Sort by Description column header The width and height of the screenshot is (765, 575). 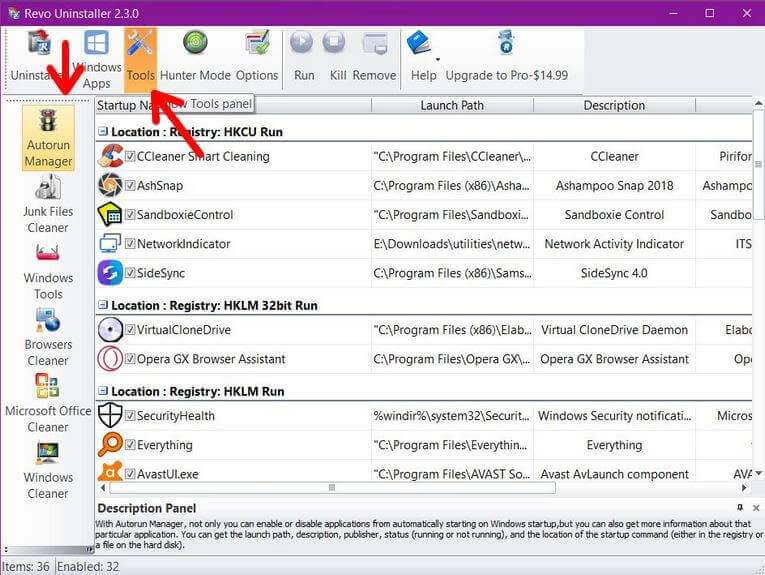[x=614, y=105]
